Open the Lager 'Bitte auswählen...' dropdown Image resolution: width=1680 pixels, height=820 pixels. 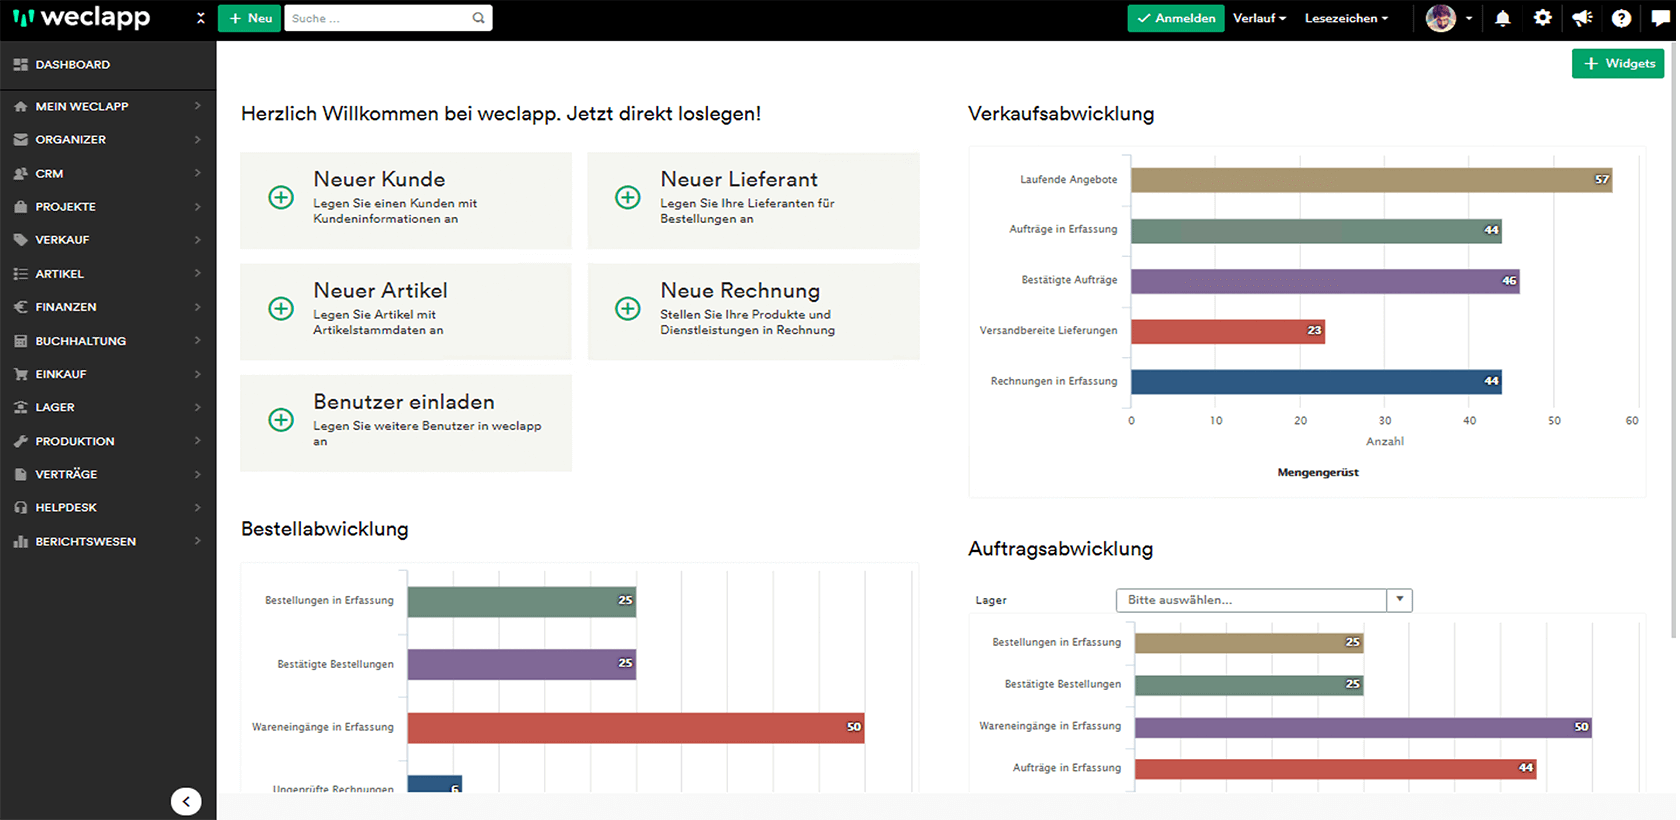point(1263,600)
